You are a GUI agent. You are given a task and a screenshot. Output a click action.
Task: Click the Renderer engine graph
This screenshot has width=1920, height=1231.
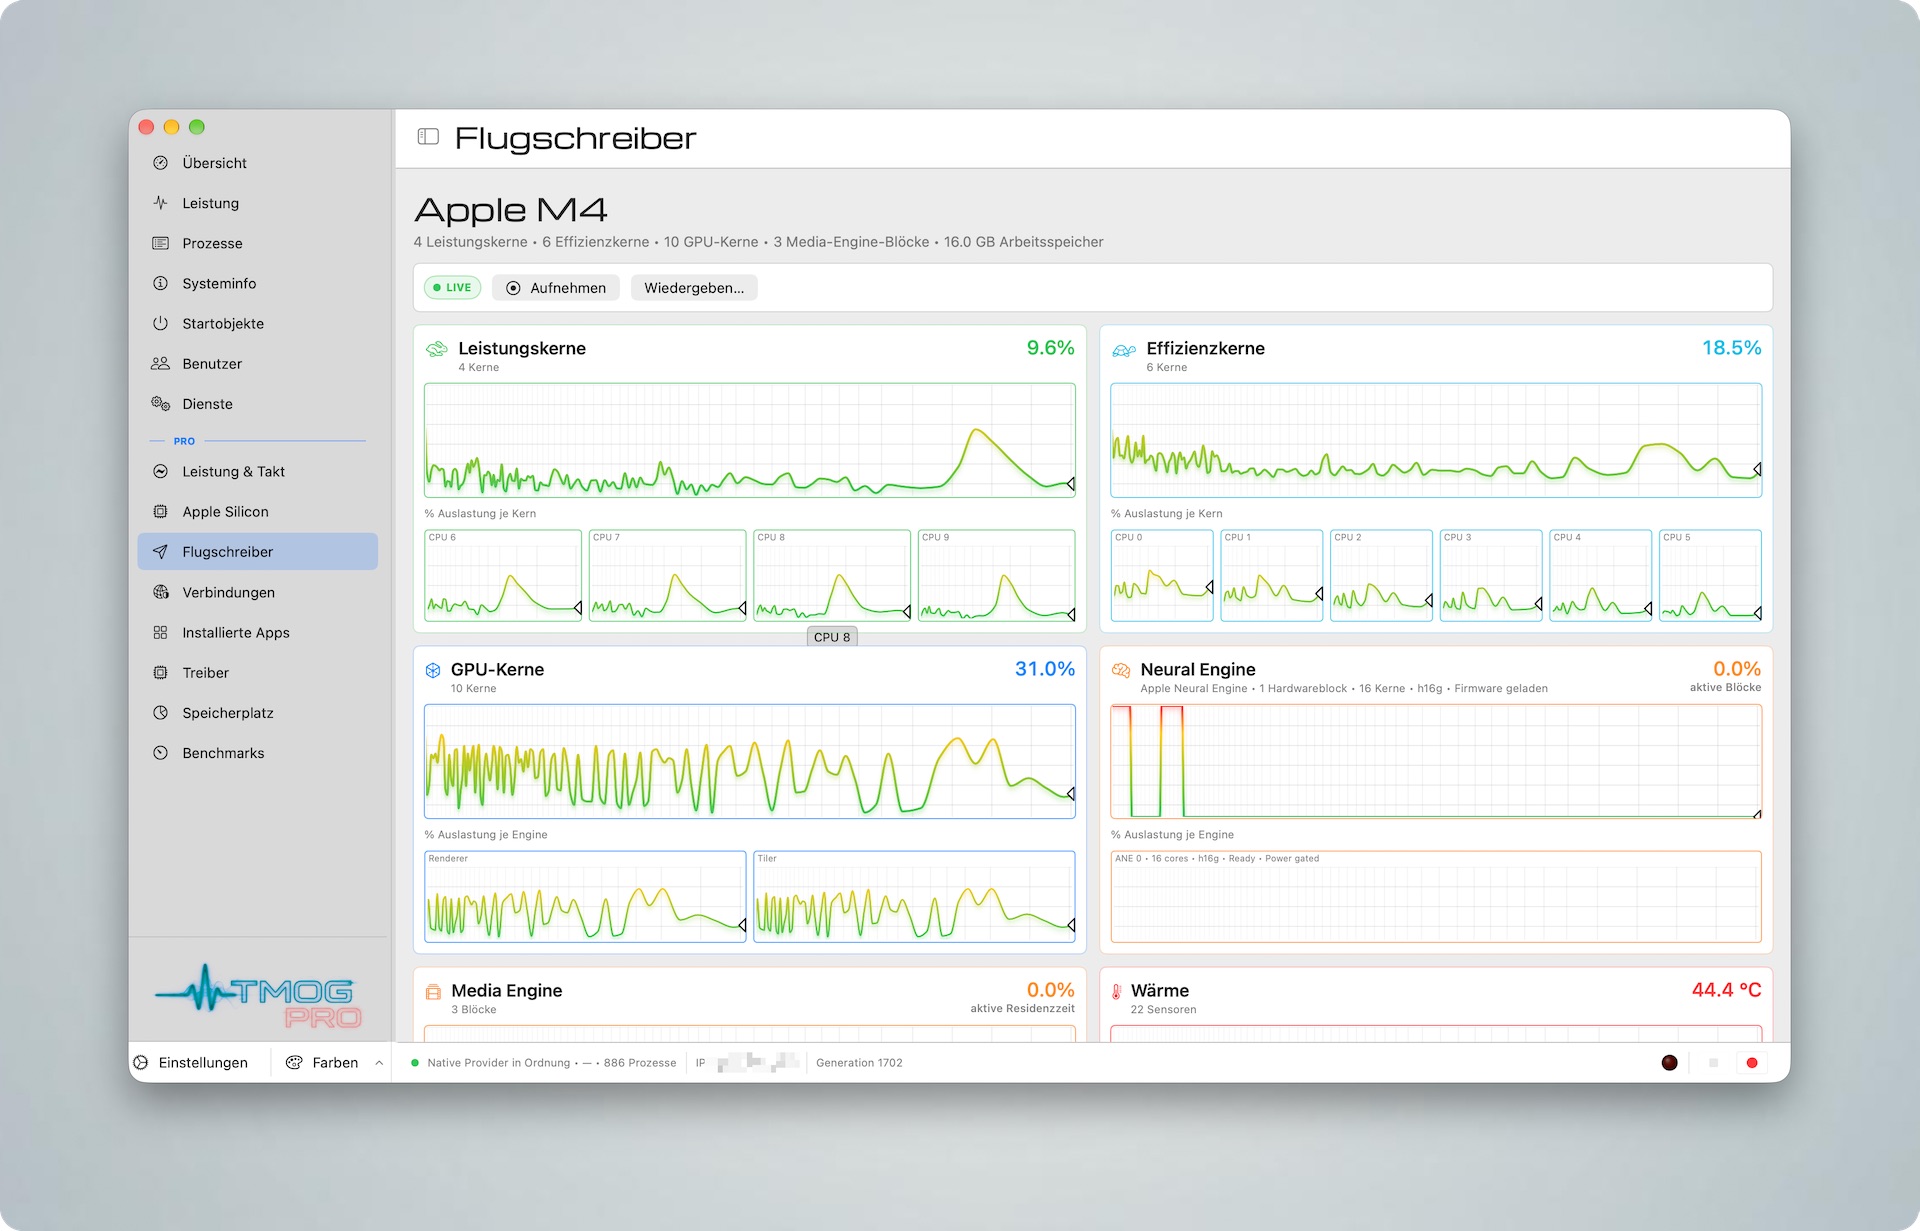pyautogui.click(x=585, y=896)
